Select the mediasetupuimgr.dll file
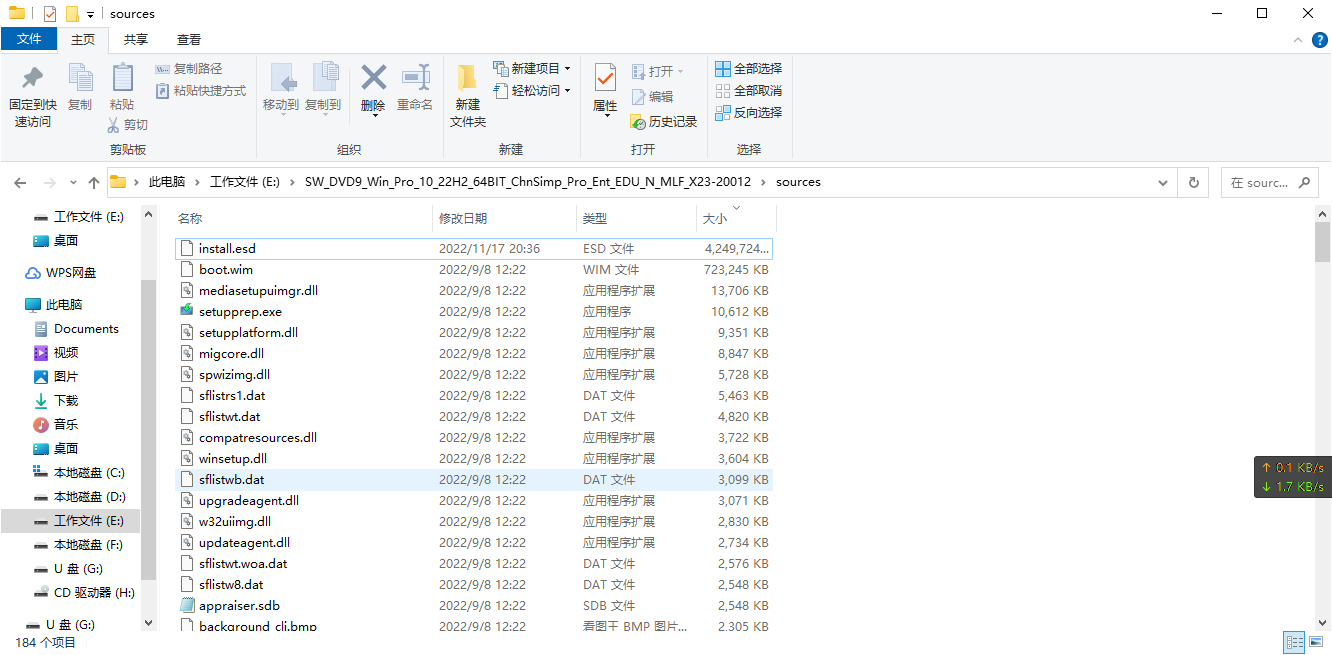Viewport: 1332px width, 655px height. [x=473, y=290]
